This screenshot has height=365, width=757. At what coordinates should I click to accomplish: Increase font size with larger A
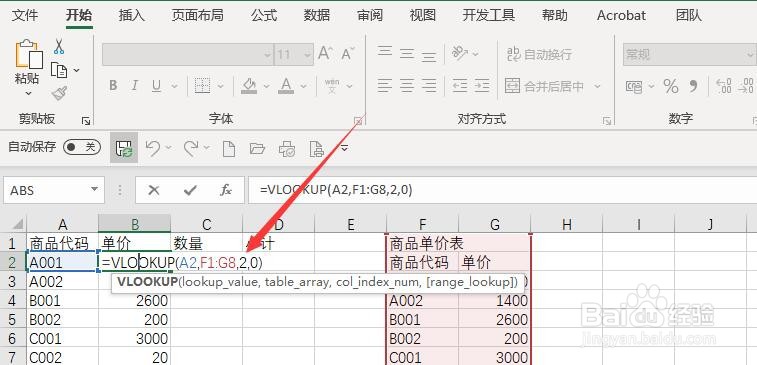pos(325,54)
